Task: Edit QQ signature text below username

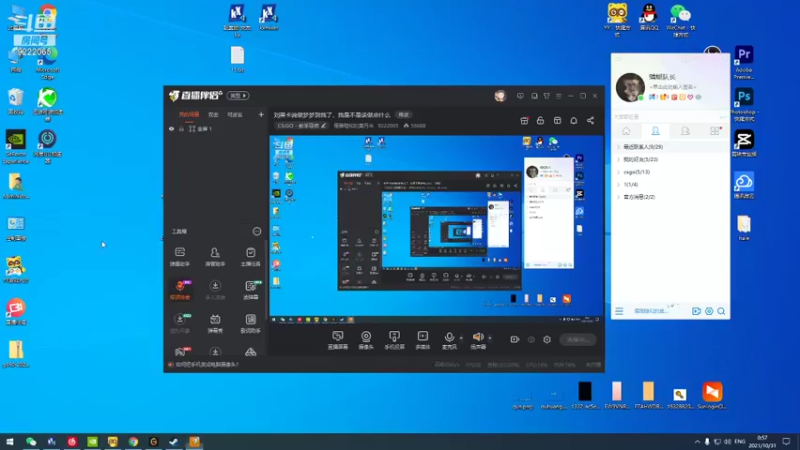Action: [673, 87]
